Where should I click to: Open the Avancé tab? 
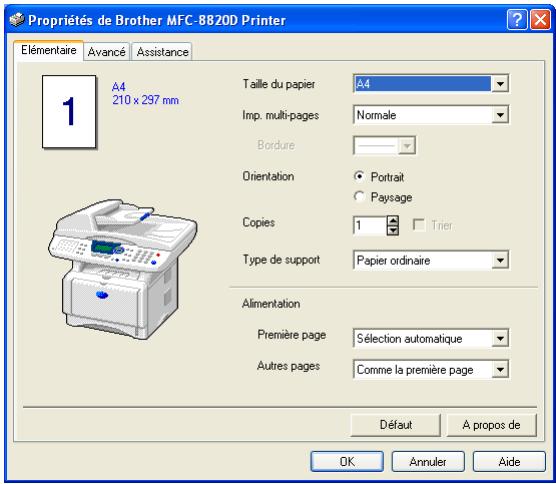(x=106, y=52)
